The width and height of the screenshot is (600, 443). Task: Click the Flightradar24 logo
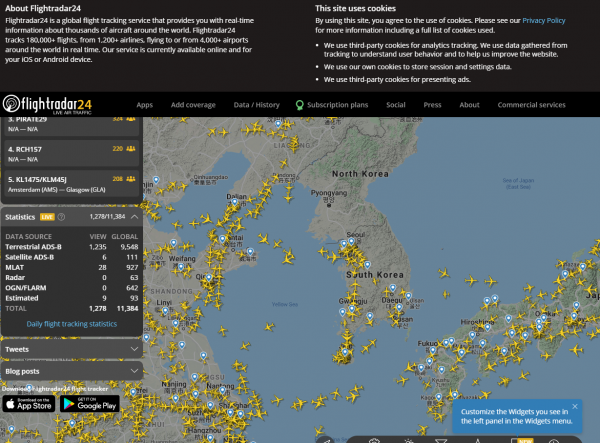tap(47, 104)
